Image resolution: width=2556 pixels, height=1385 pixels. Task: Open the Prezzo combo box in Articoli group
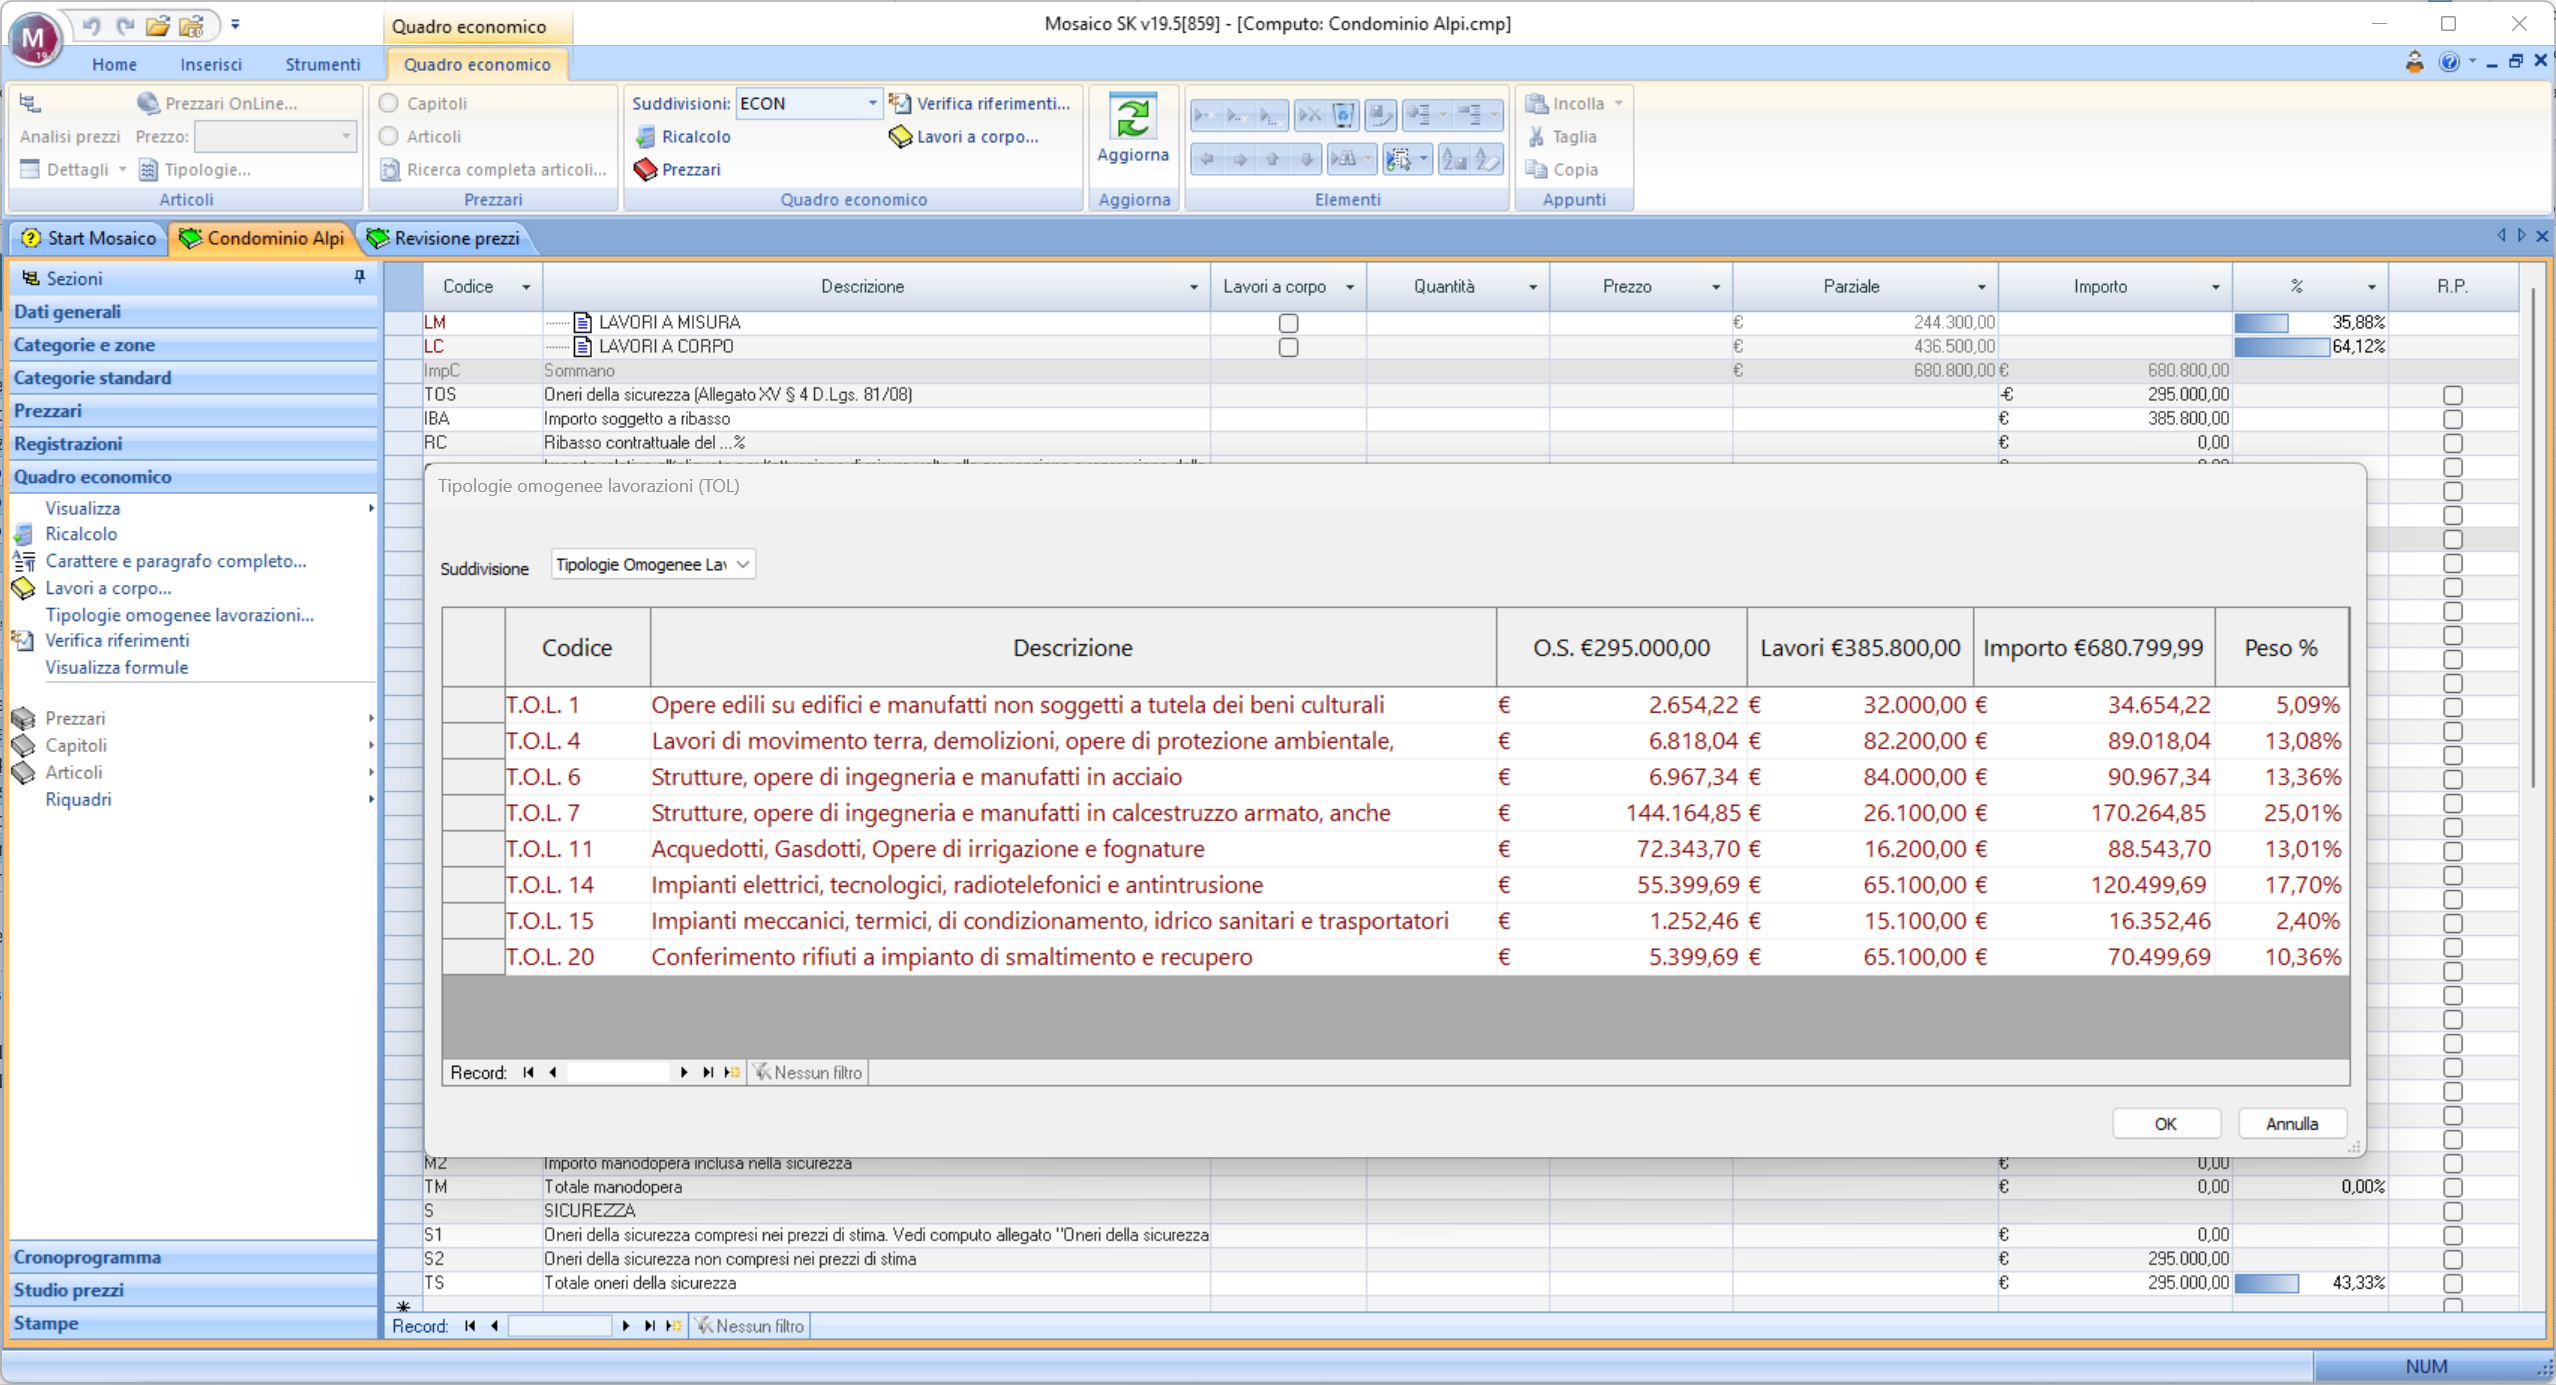275,136
